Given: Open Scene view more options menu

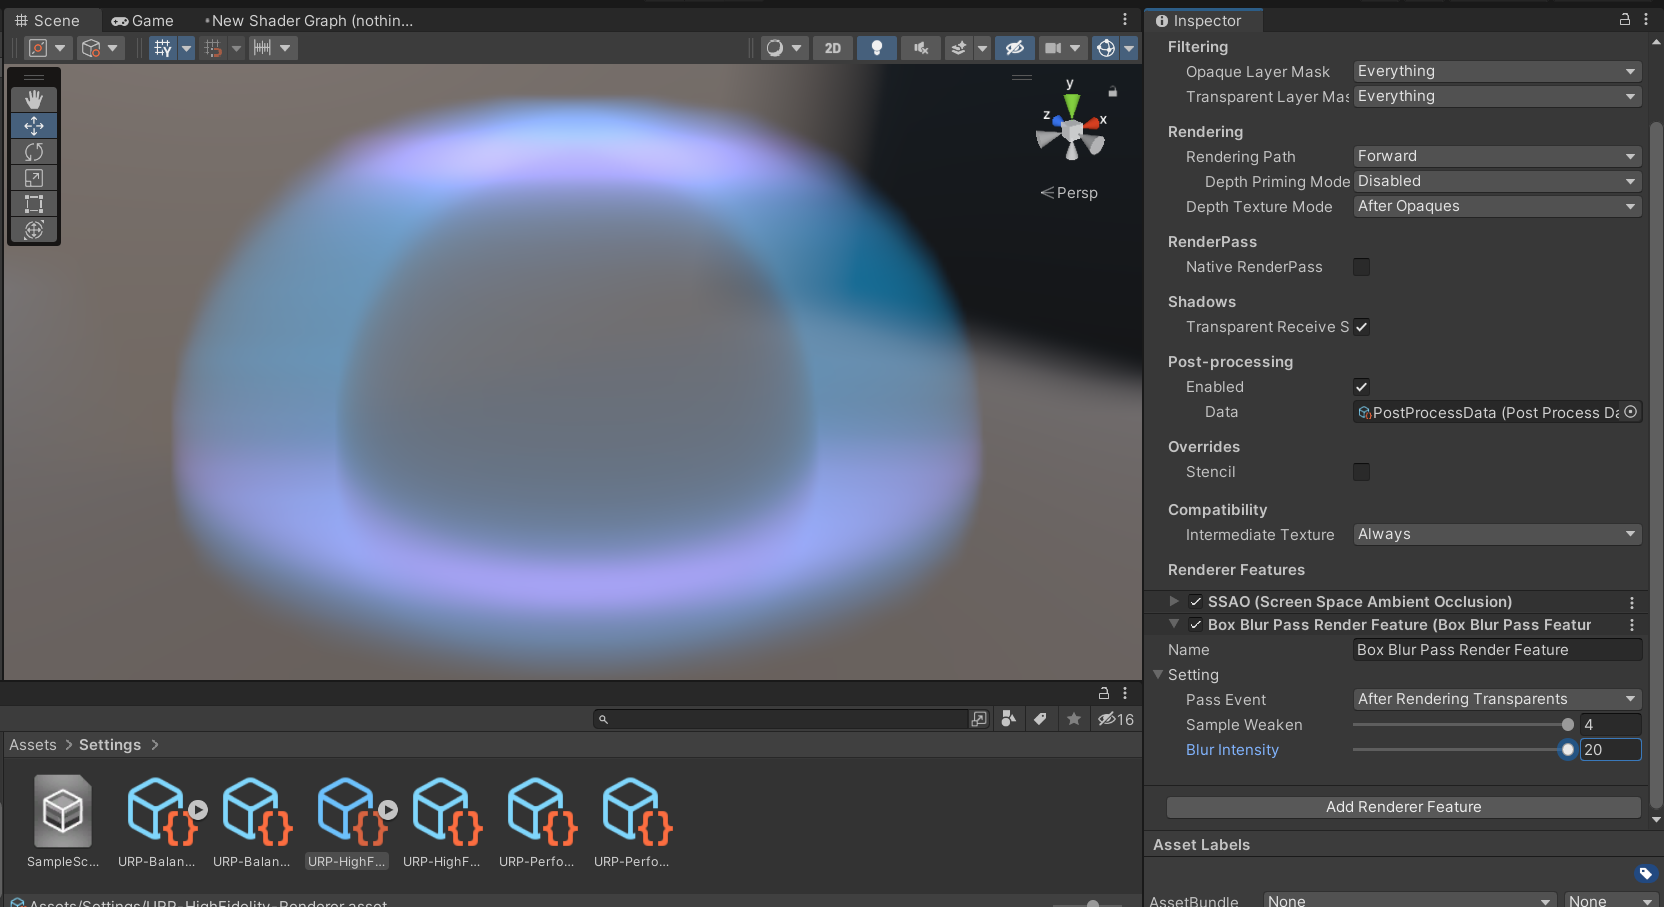Looking at the screenshot, I should click(1125, 19).
